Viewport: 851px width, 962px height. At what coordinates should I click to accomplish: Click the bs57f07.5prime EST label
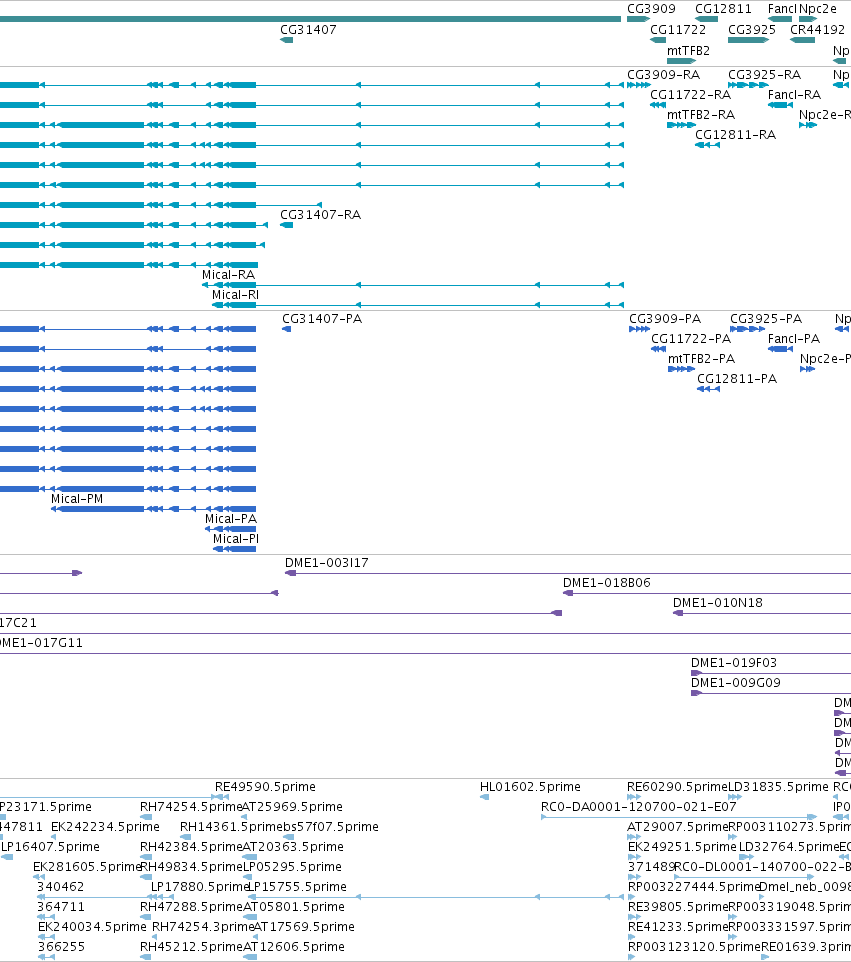click(331, 826)
